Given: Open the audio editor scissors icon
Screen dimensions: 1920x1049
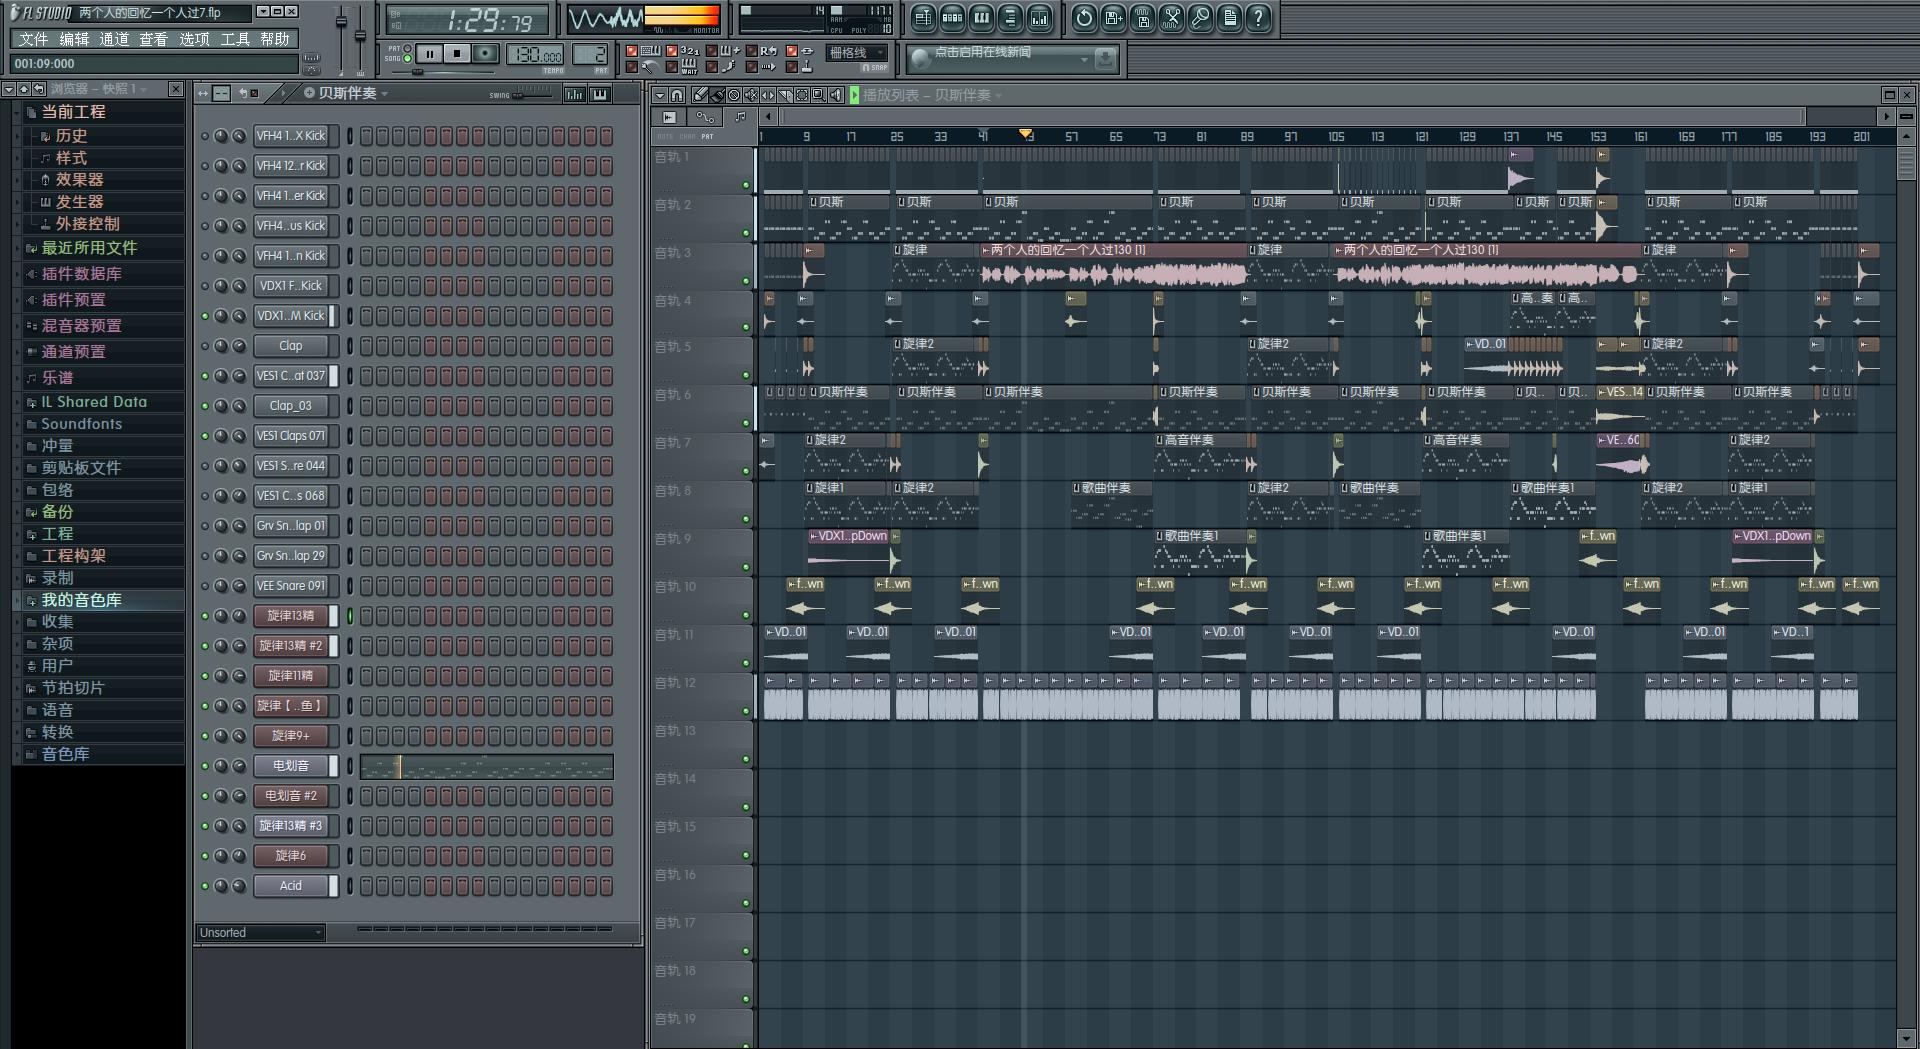Looking at the screenshot, I should coord(1171,17).
